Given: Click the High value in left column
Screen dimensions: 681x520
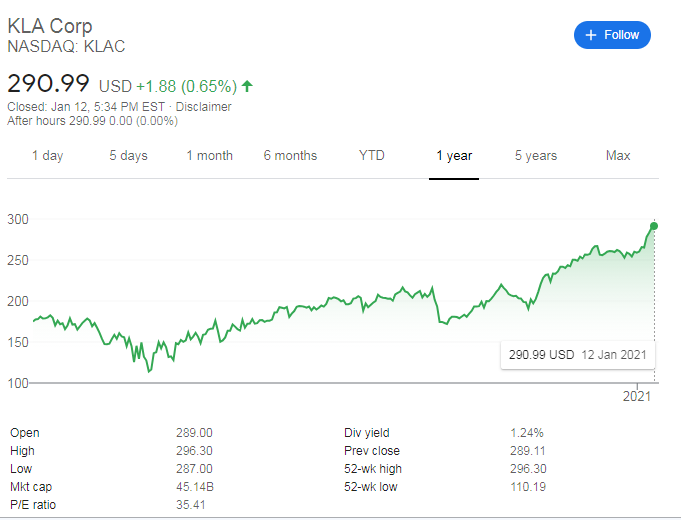Looking at the screenshot, I should click(194, 451).
